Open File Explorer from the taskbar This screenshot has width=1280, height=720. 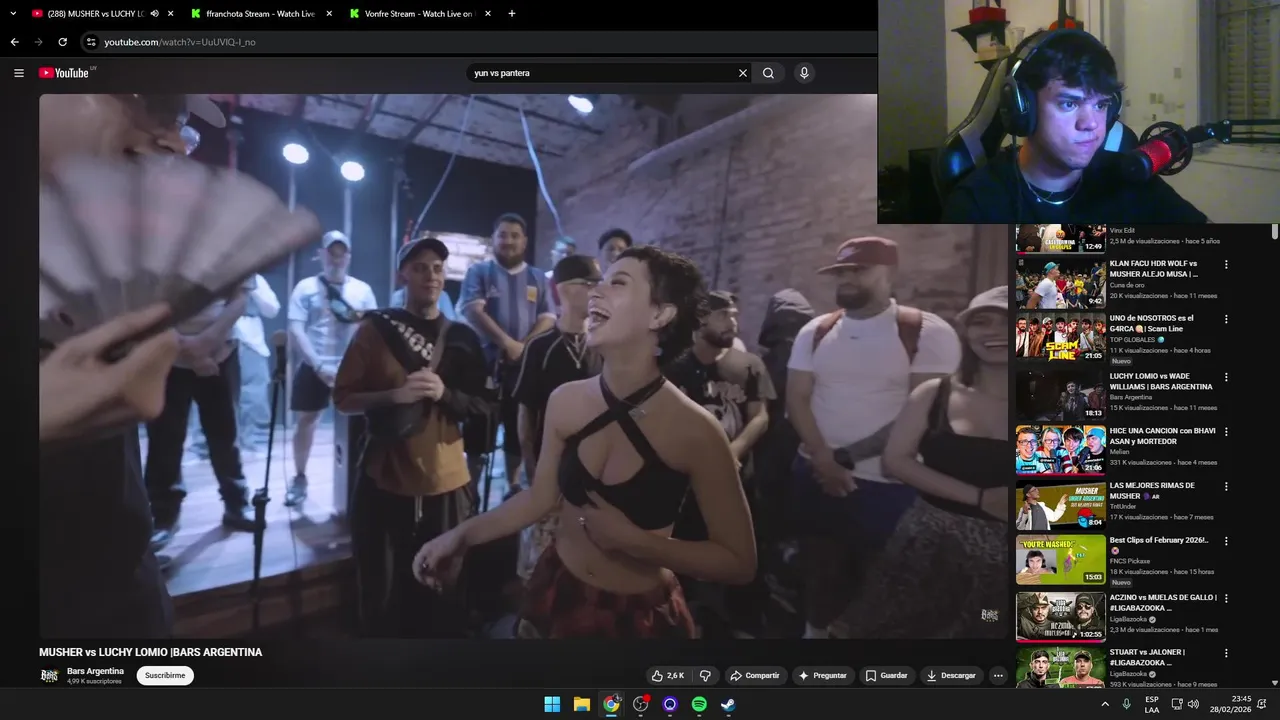coord(581,704)
